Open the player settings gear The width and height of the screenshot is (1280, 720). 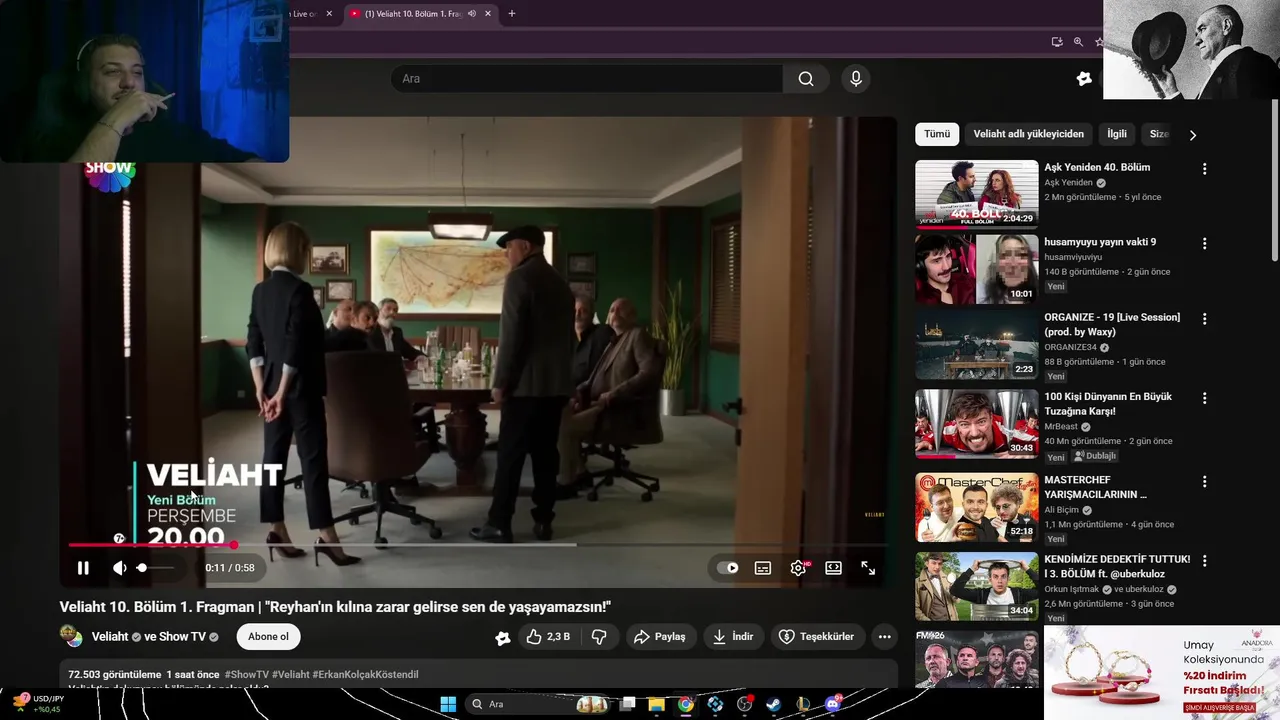pyautogui.click(x=798, y=568)
